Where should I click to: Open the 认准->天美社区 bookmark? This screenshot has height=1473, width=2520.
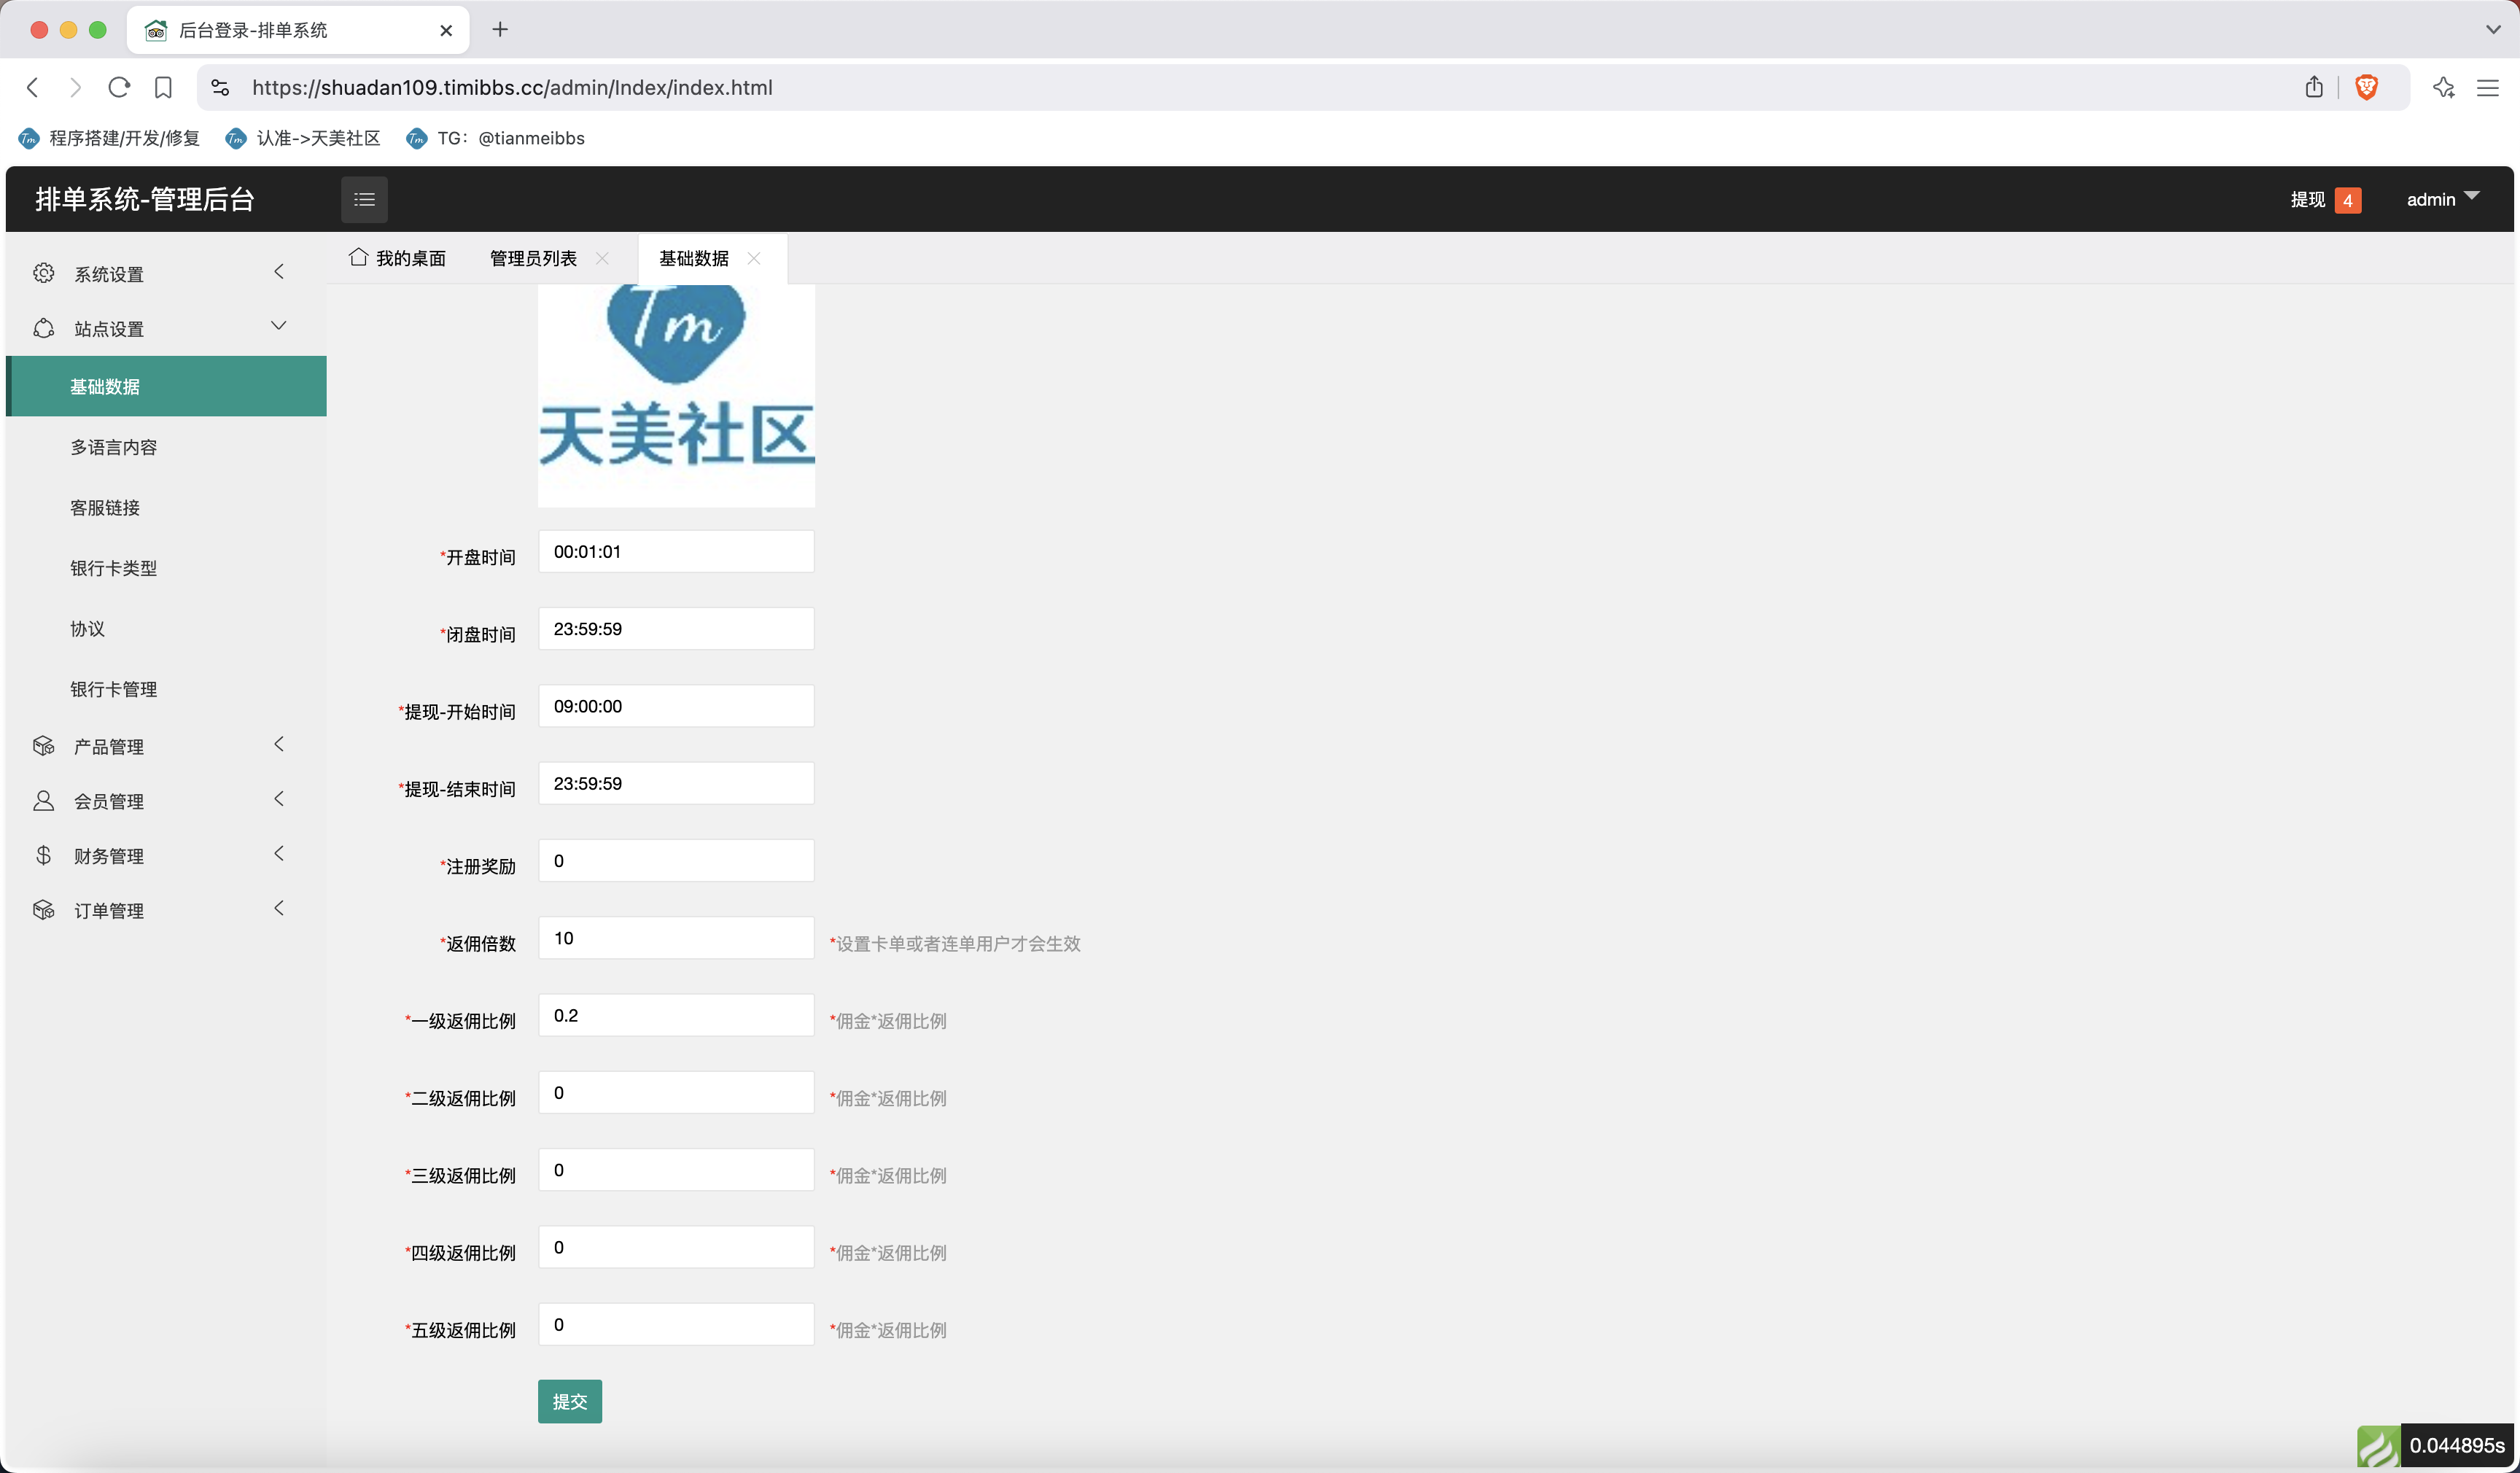coord(303,138)
